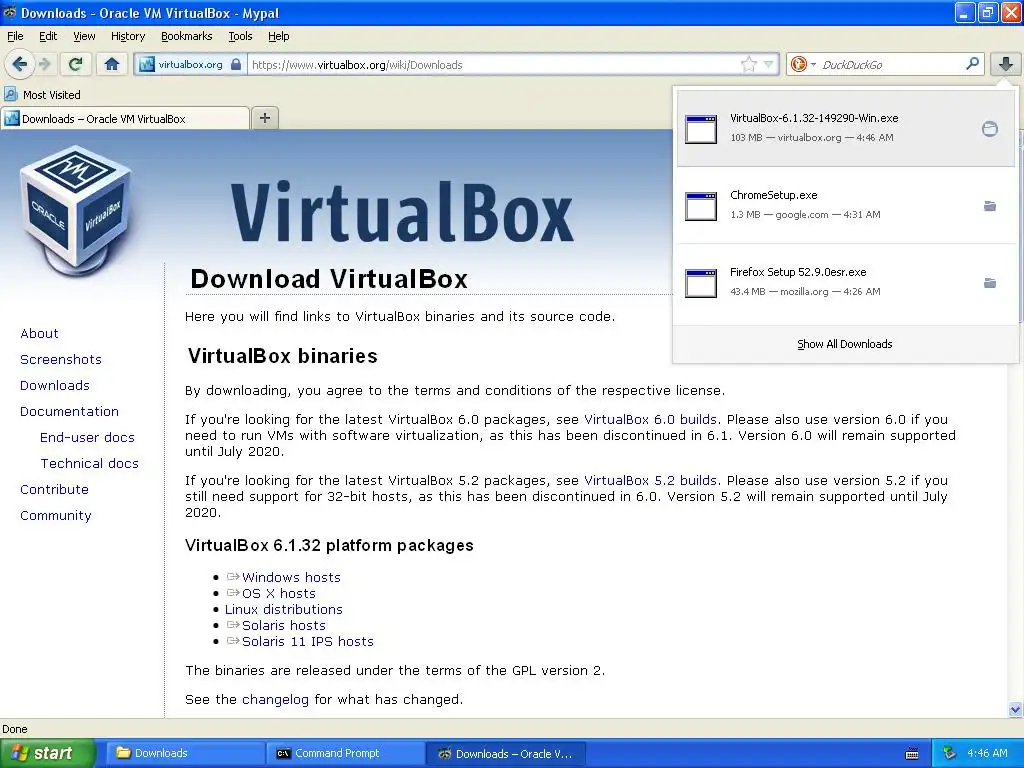Viewport: 1024px width, 768px height.
Task: Click the 4:46 AM taskbar clock
Action: [x=987, y=753]
